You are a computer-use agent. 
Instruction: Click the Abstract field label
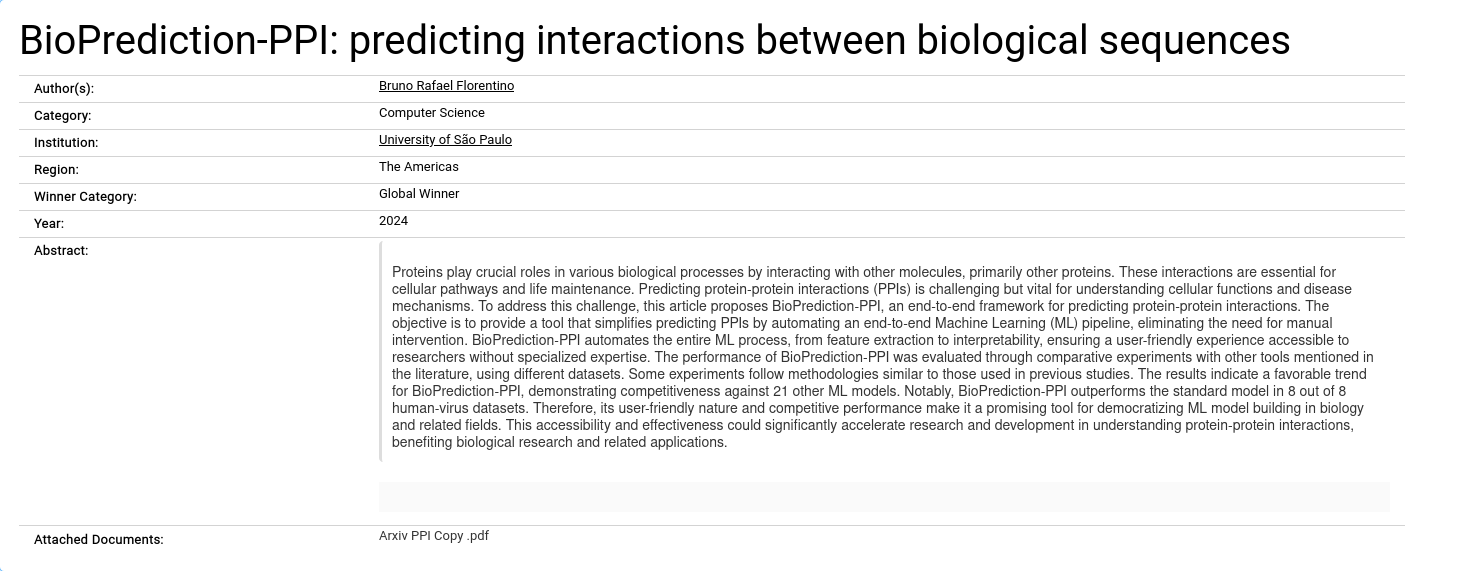tap(61, 251)
